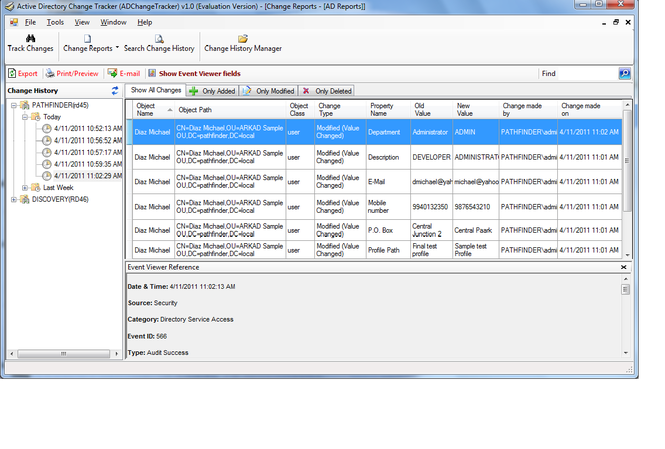Click the clock icon for 11:02:29 AM
665x449 pixels.
(x=47, y=176)
